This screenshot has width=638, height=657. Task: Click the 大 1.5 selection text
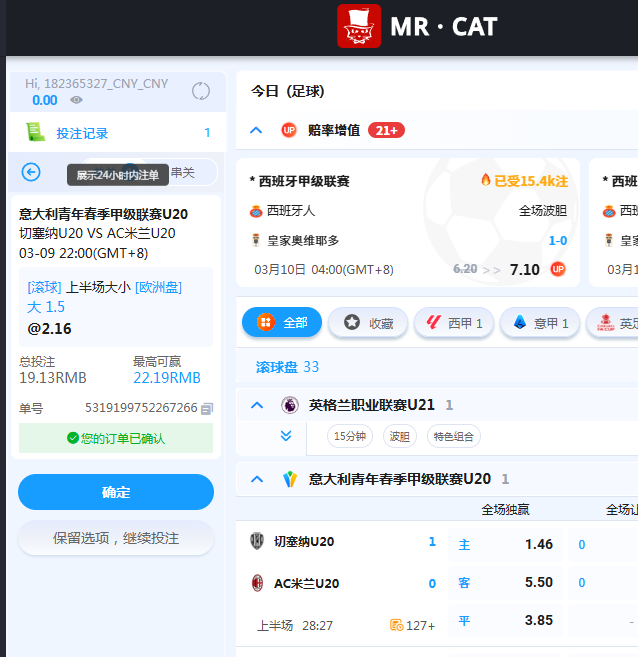(46, 307)
